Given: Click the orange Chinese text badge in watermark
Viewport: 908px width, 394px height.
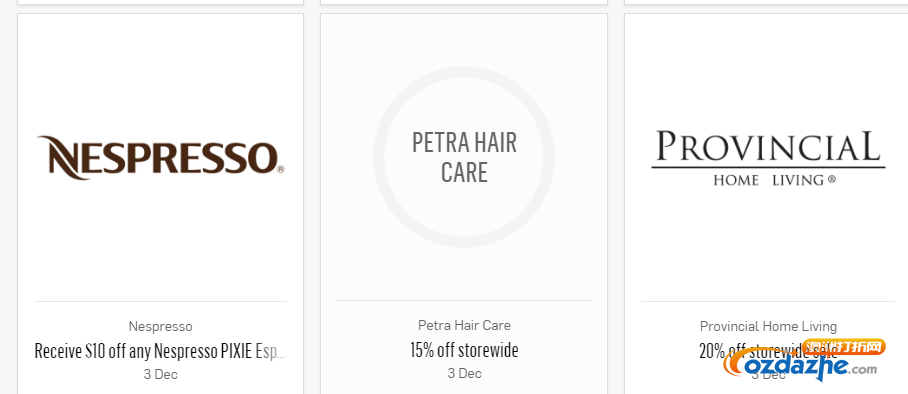Looking at the screenshot, I should [x=844, y=348].
